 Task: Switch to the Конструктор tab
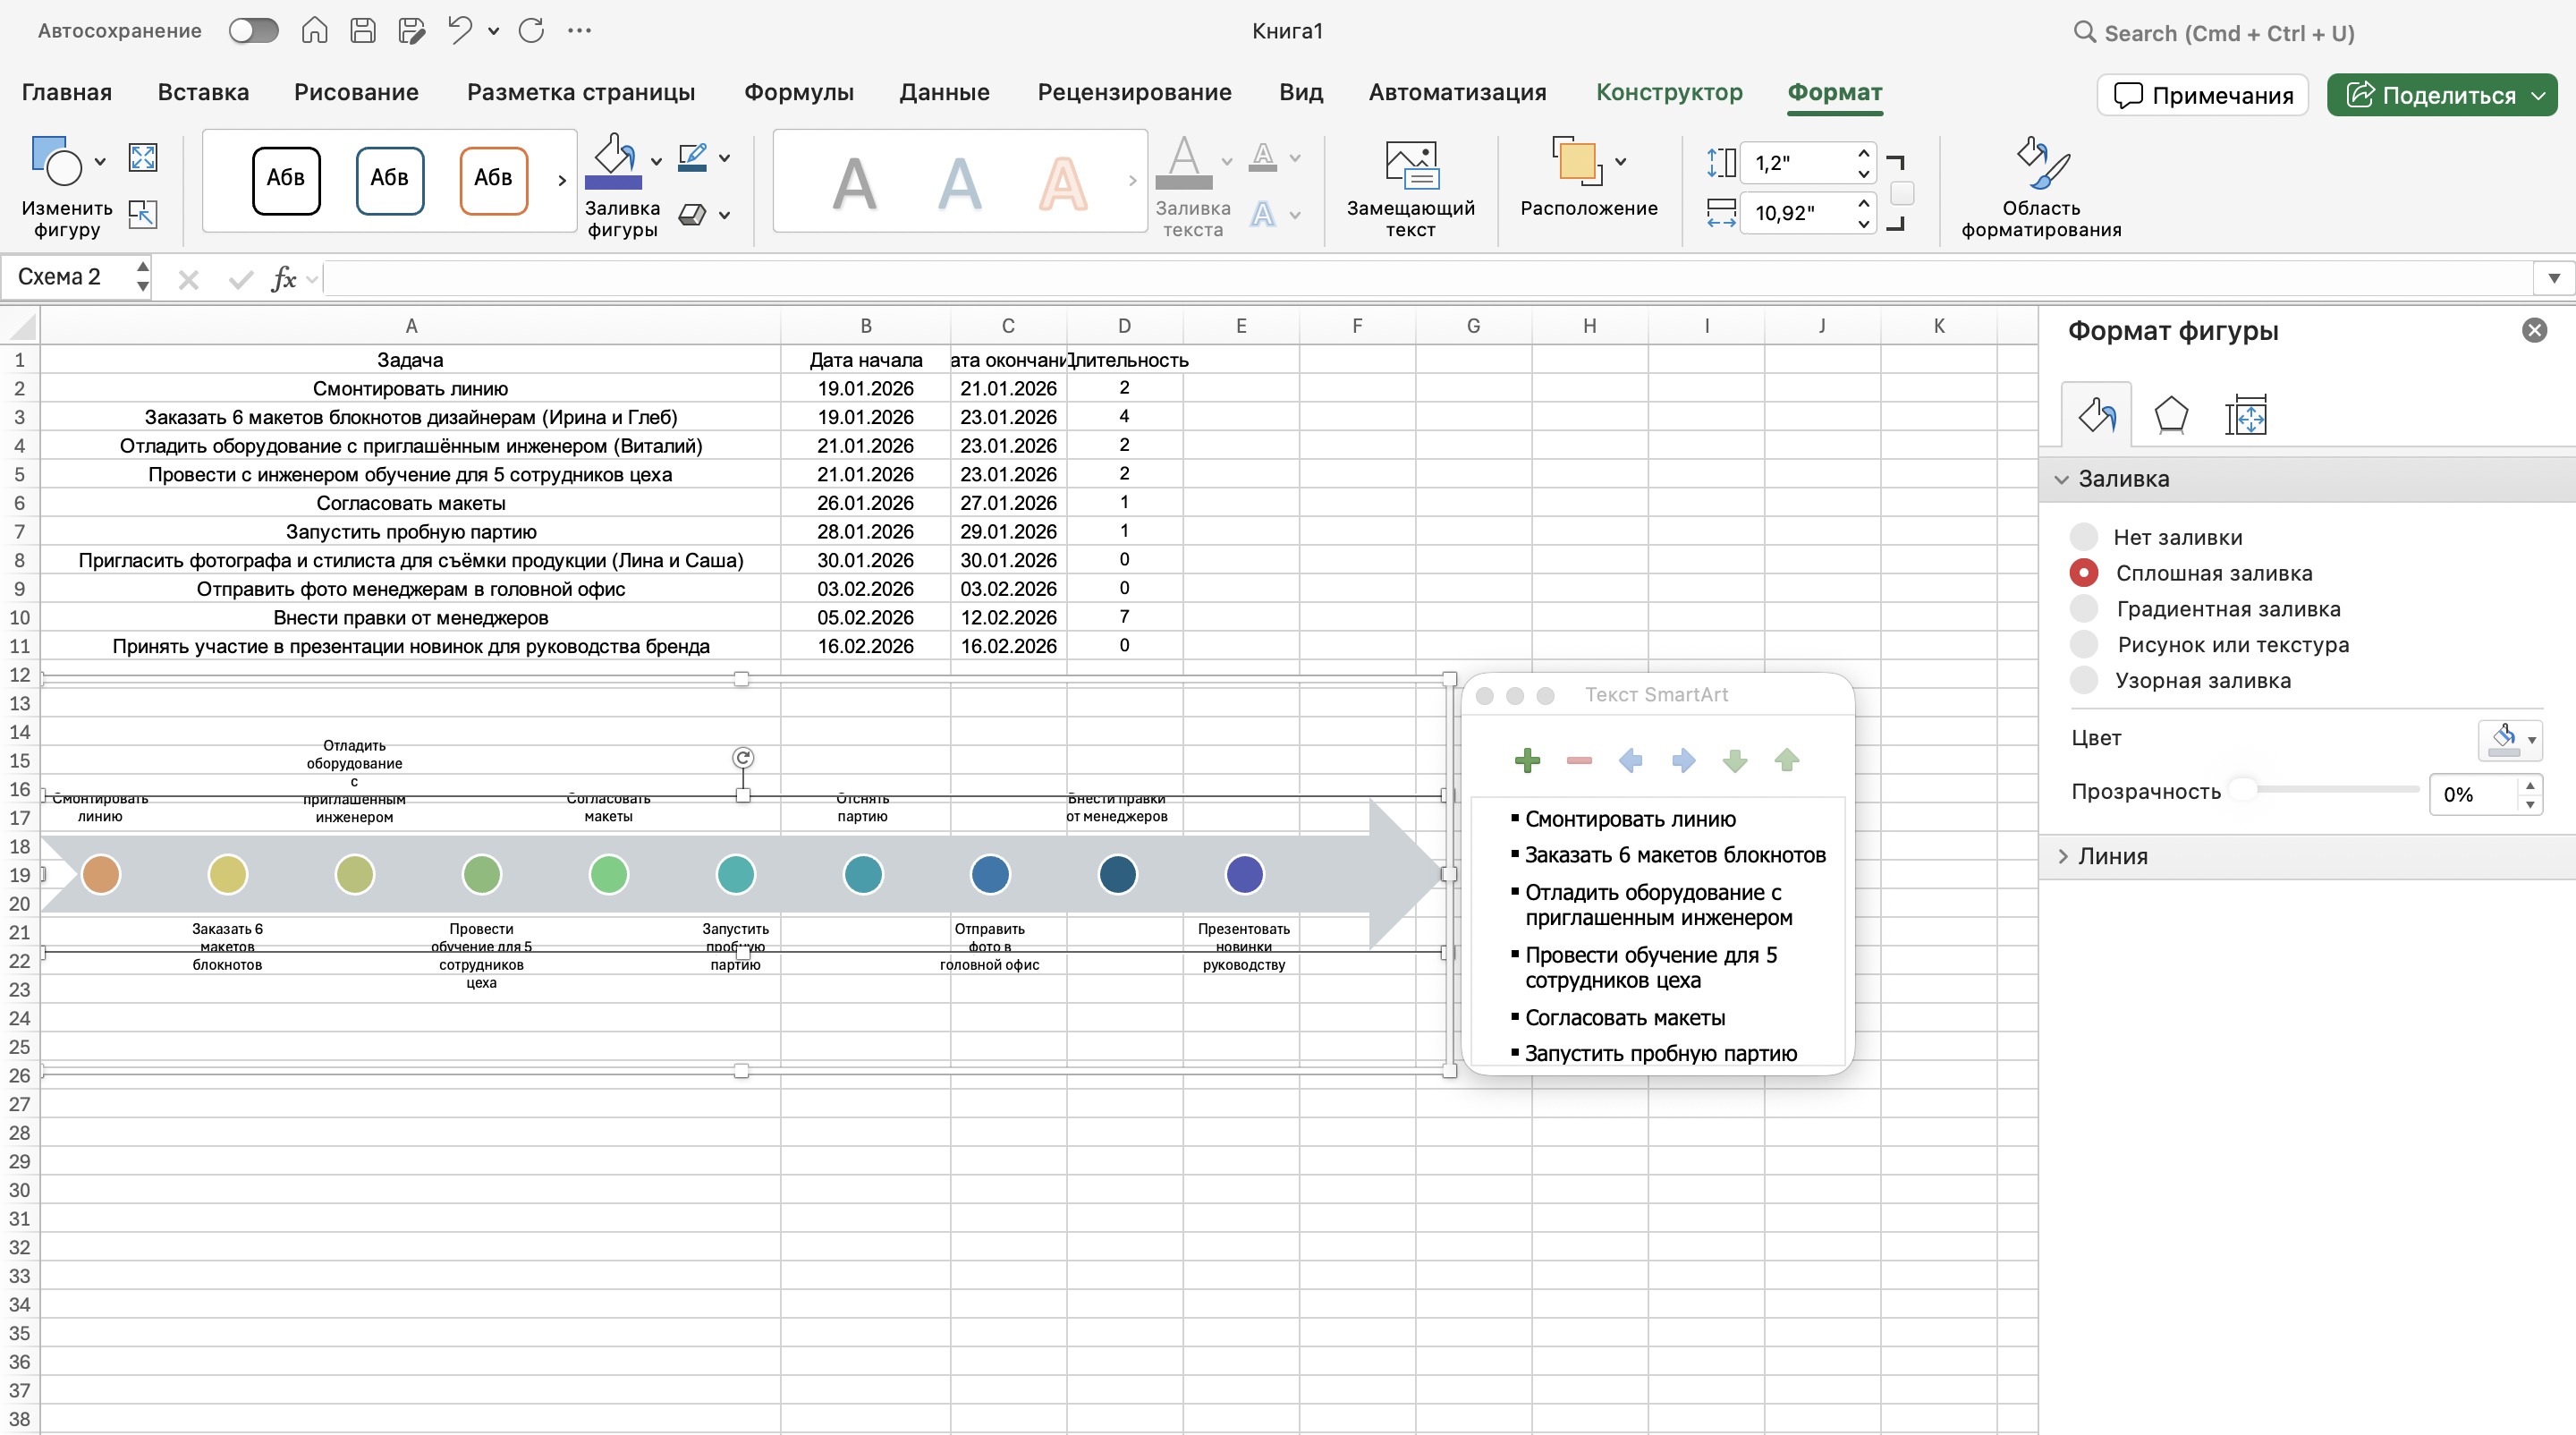click(1668, 92)
